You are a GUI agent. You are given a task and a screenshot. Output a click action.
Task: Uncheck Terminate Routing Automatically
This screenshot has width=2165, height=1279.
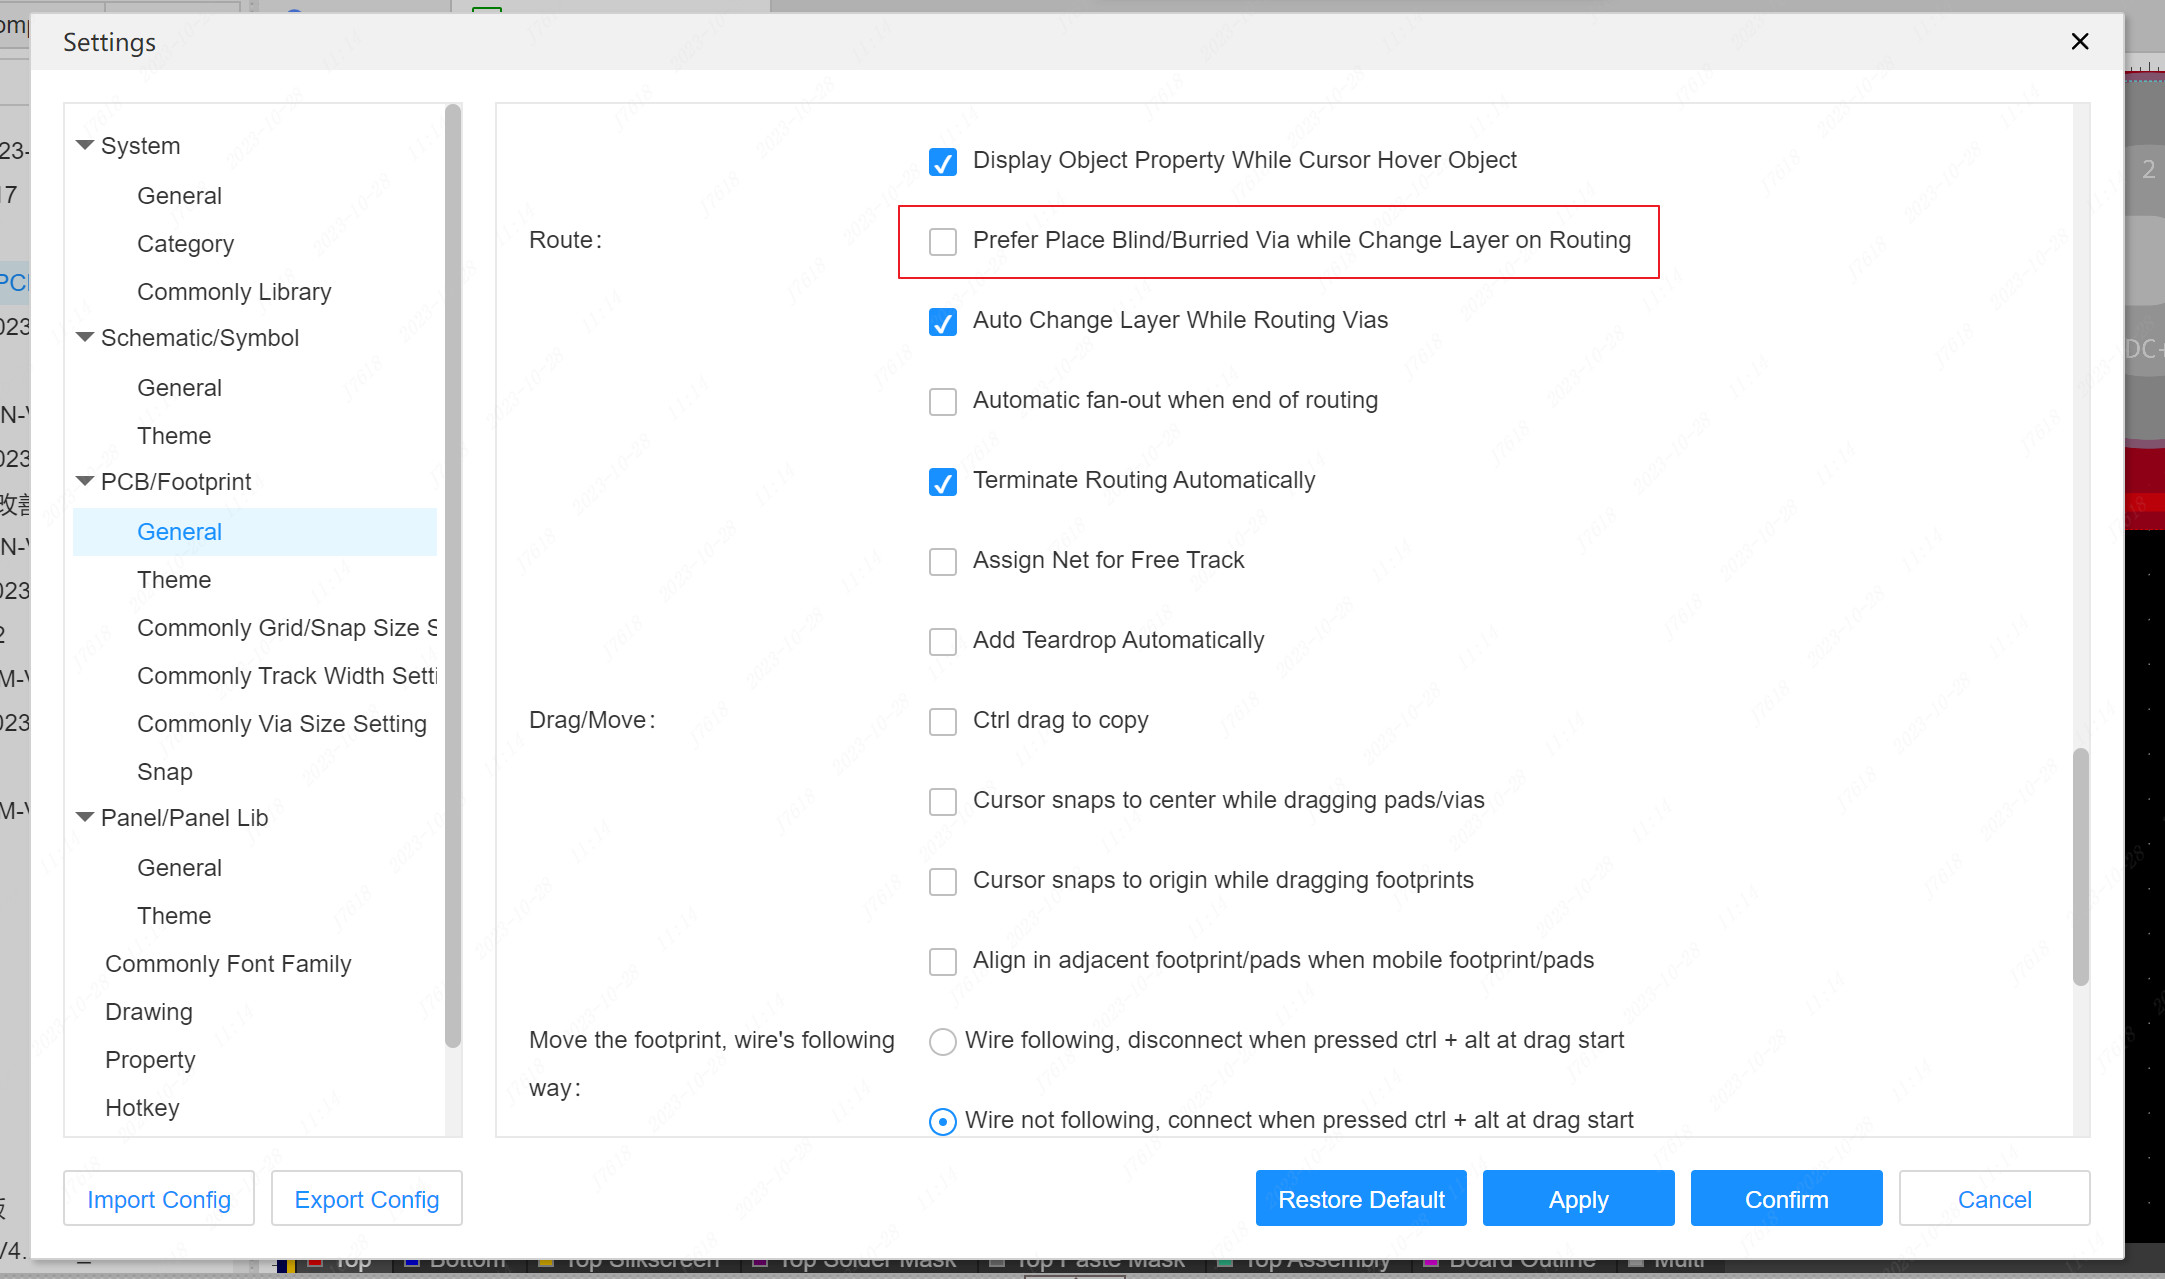(x=943, y=481)
